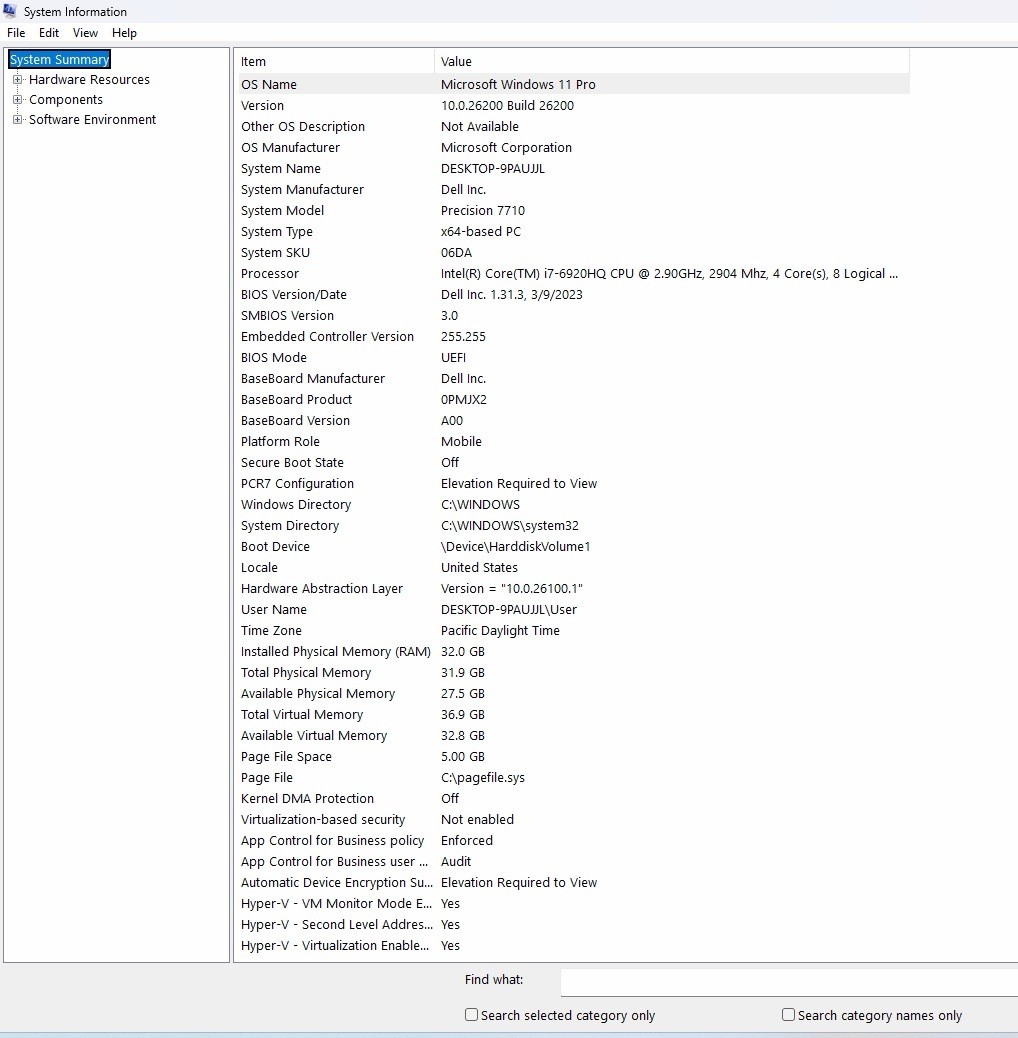Expand the Components node
This screenshot has width=1018, height=1038.
click(x=17, y=99)
